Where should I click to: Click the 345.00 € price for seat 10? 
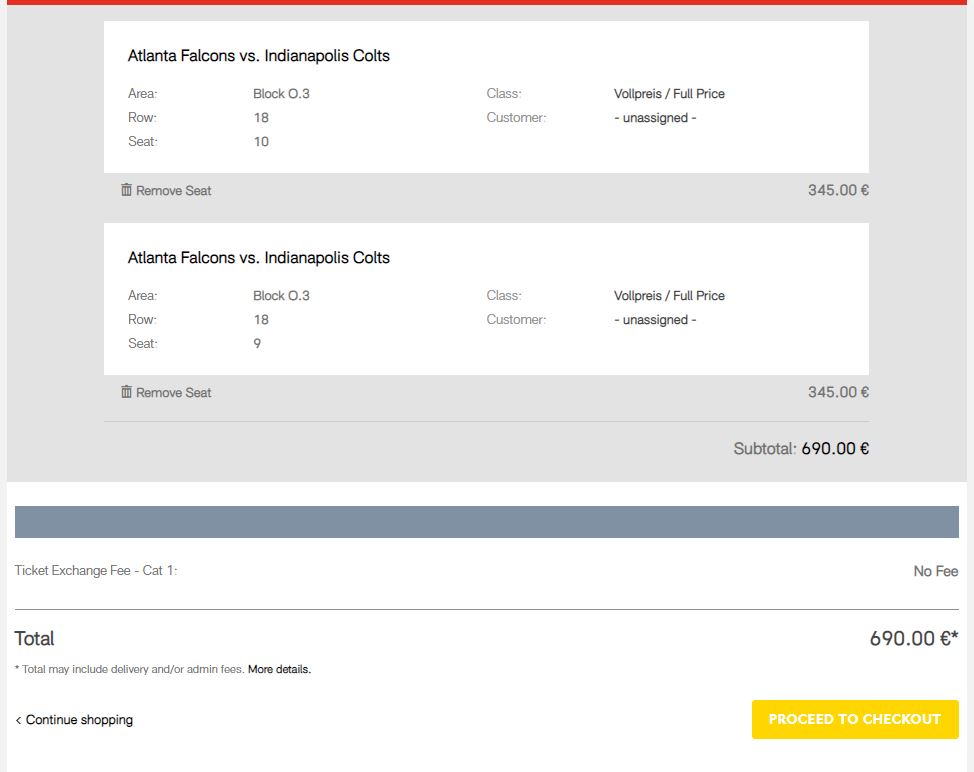pyautogui.click(x=838, y=190)
